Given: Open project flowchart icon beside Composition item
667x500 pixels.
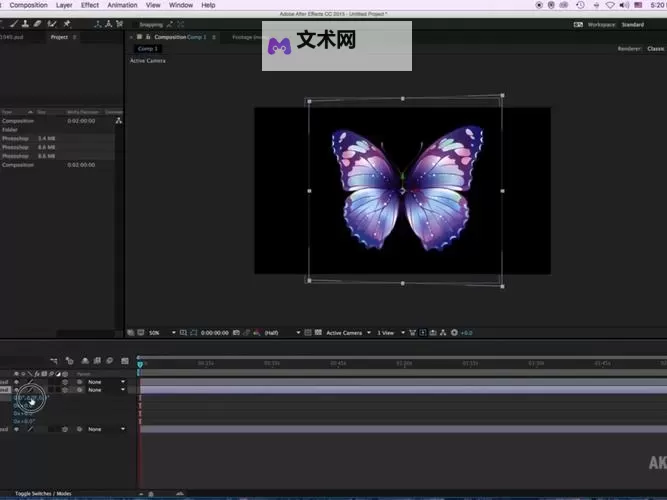Looking at the screenshot, I should pos(119,121).
